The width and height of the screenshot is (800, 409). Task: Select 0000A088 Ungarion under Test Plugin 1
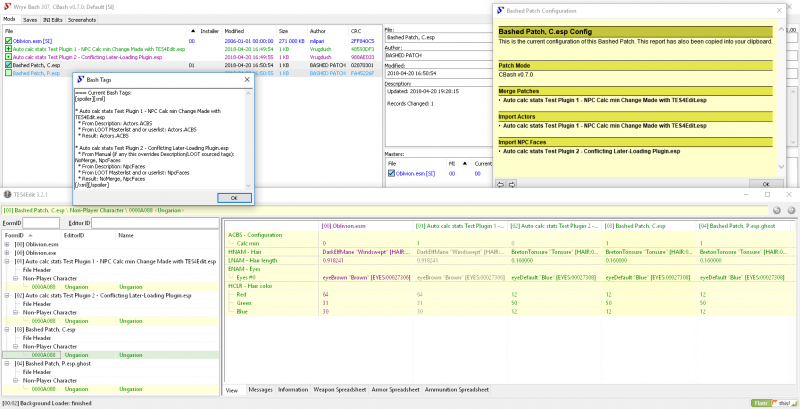[x=110, y=287]
